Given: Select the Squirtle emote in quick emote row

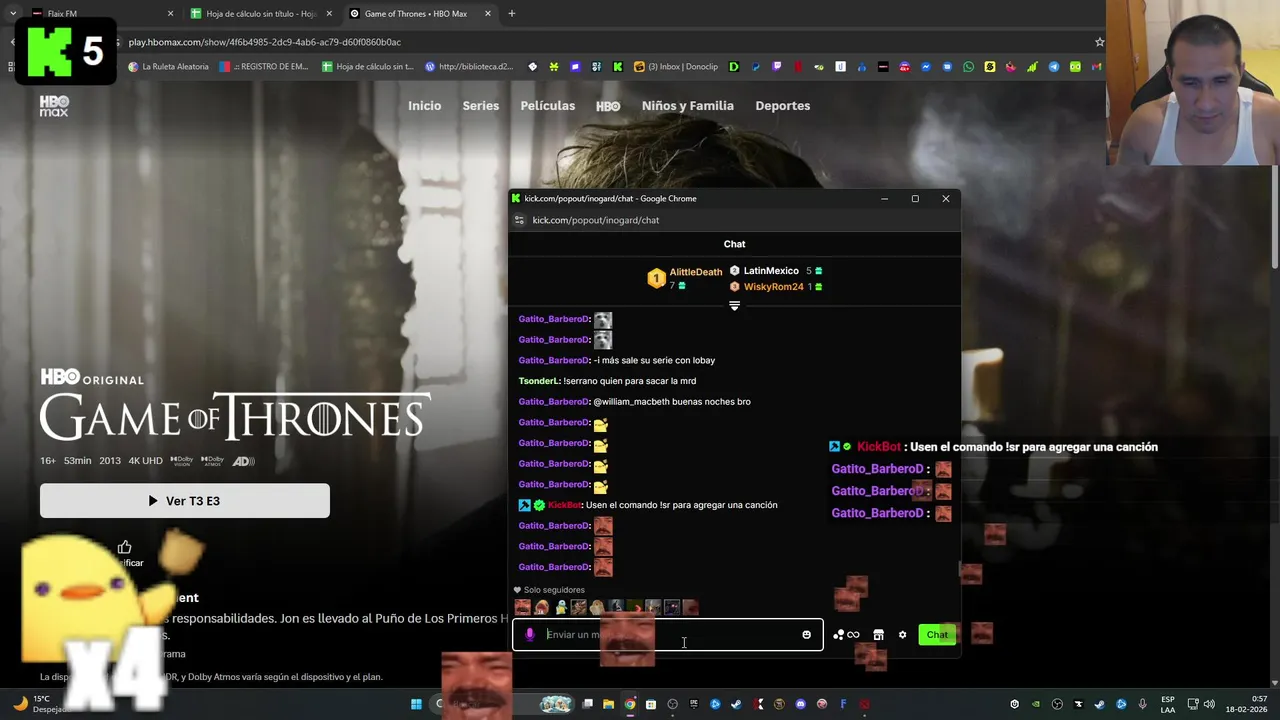Looking at the screenshot, I should tap(561, 607).
